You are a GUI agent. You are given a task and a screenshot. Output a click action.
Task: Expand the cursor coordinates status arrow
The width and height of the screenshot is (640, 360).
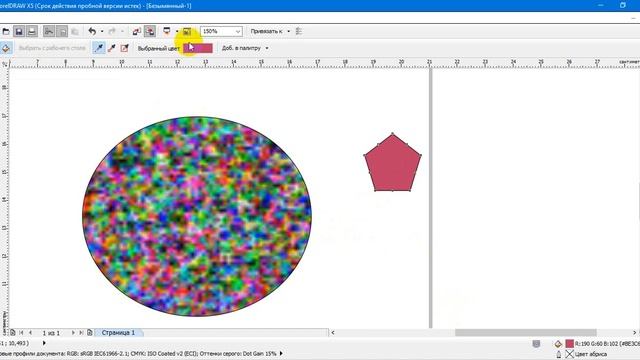tap(44, 343)
